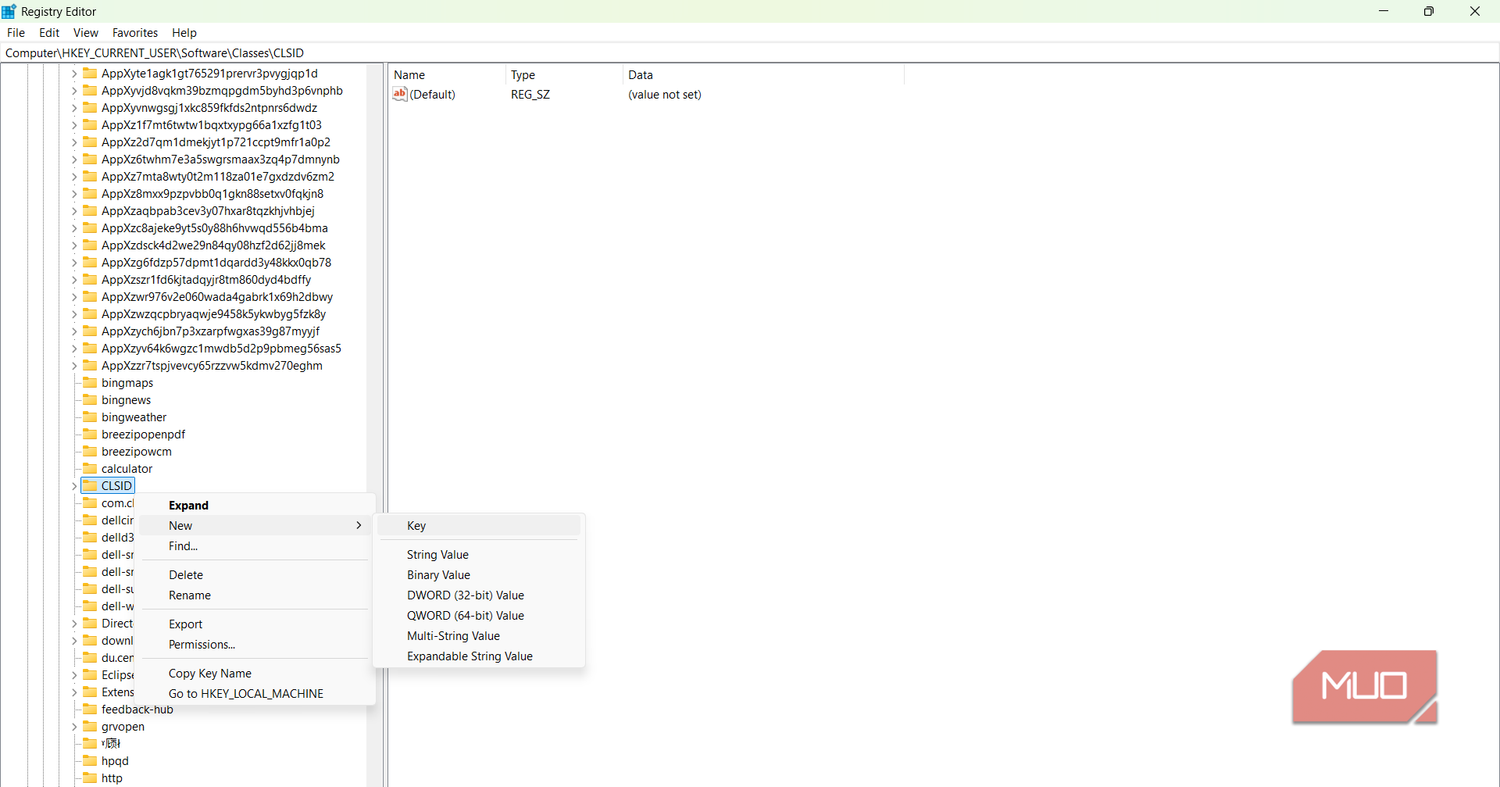Choose Multi-String Value
1500x787 pixels.
coord(479,636)
